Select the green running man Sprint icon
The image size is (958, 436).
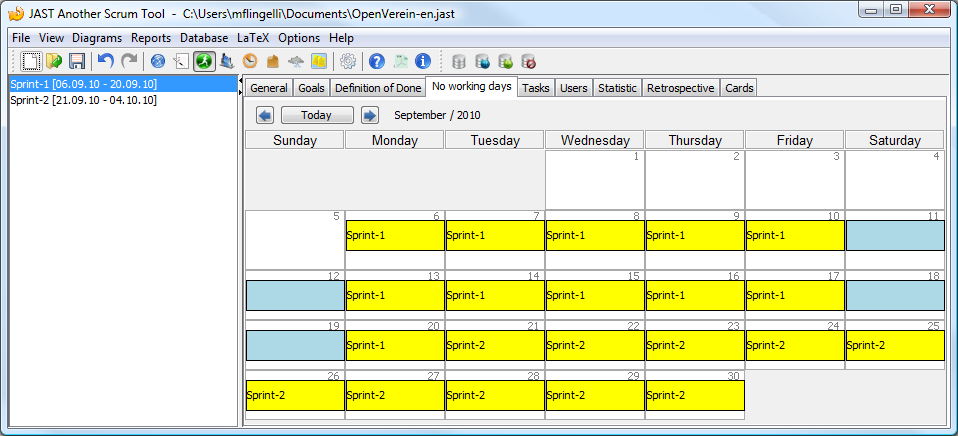204,61
